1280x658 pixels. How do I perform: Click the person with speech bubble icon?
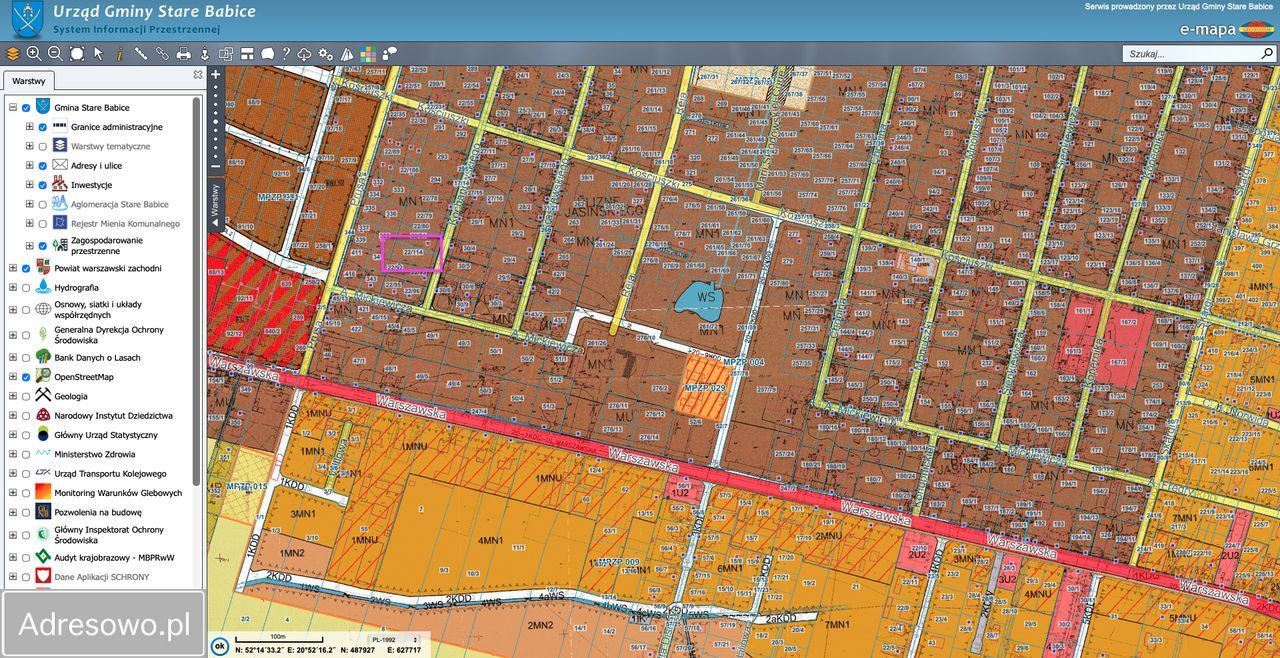click(390, 54)
